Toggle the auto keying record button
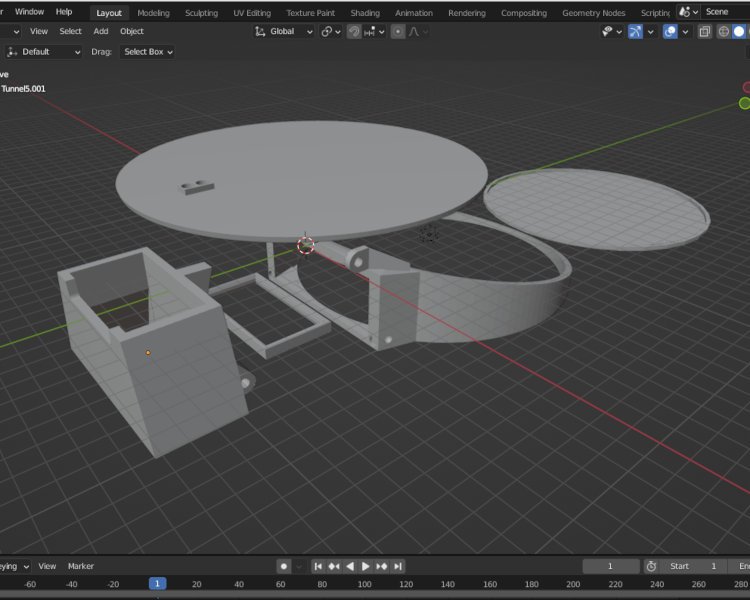This screenshot has height=600, width=750. point(283,566)
